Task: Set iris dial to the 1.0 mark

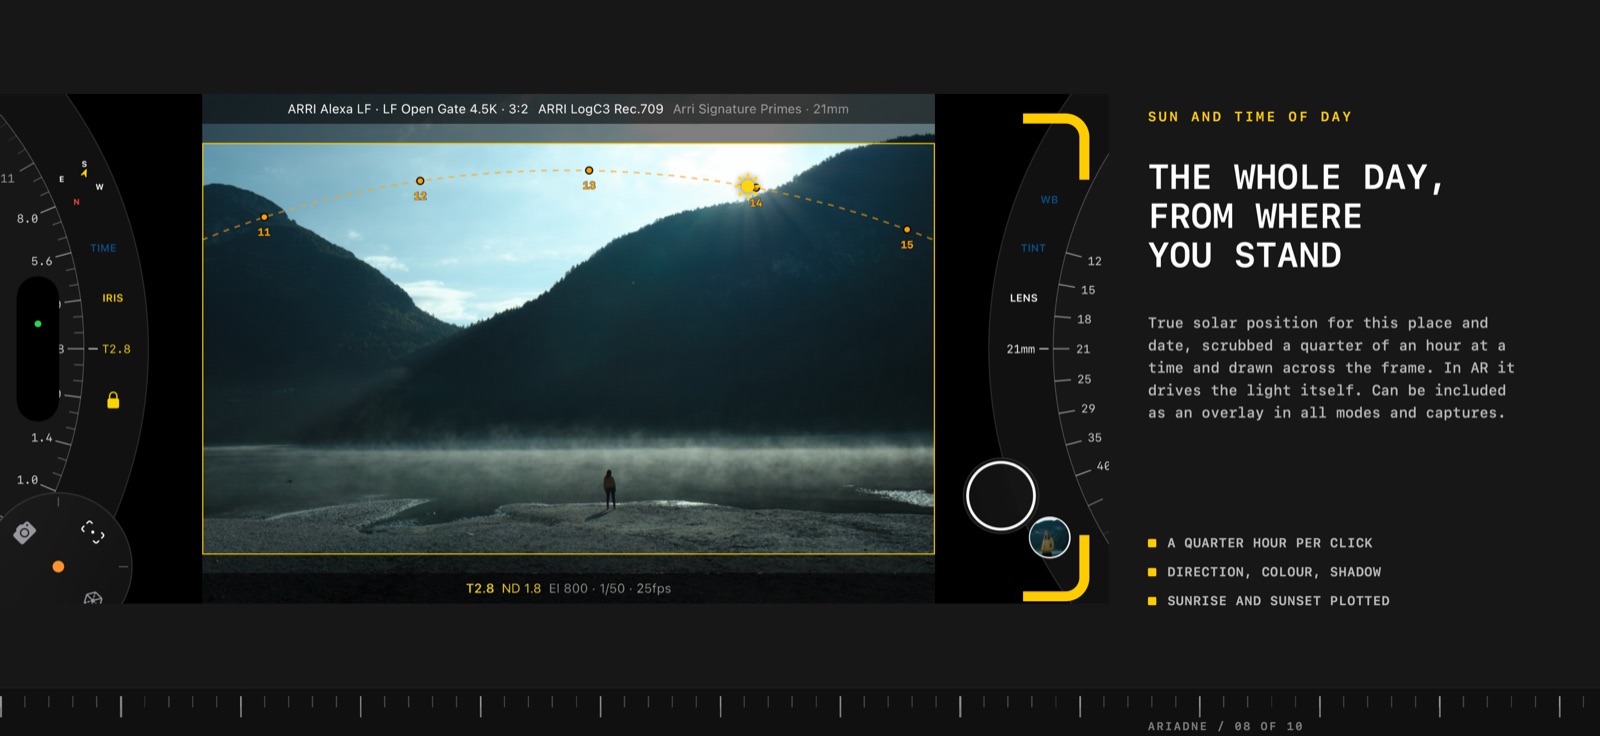Action: [x=27, y=480]
